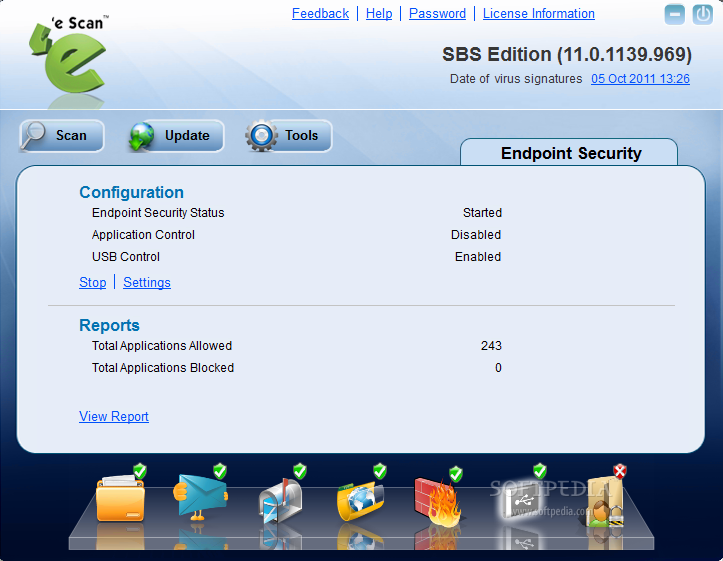723x561 pixels.
Task: Click the Update button
Action: coord(176,136)
